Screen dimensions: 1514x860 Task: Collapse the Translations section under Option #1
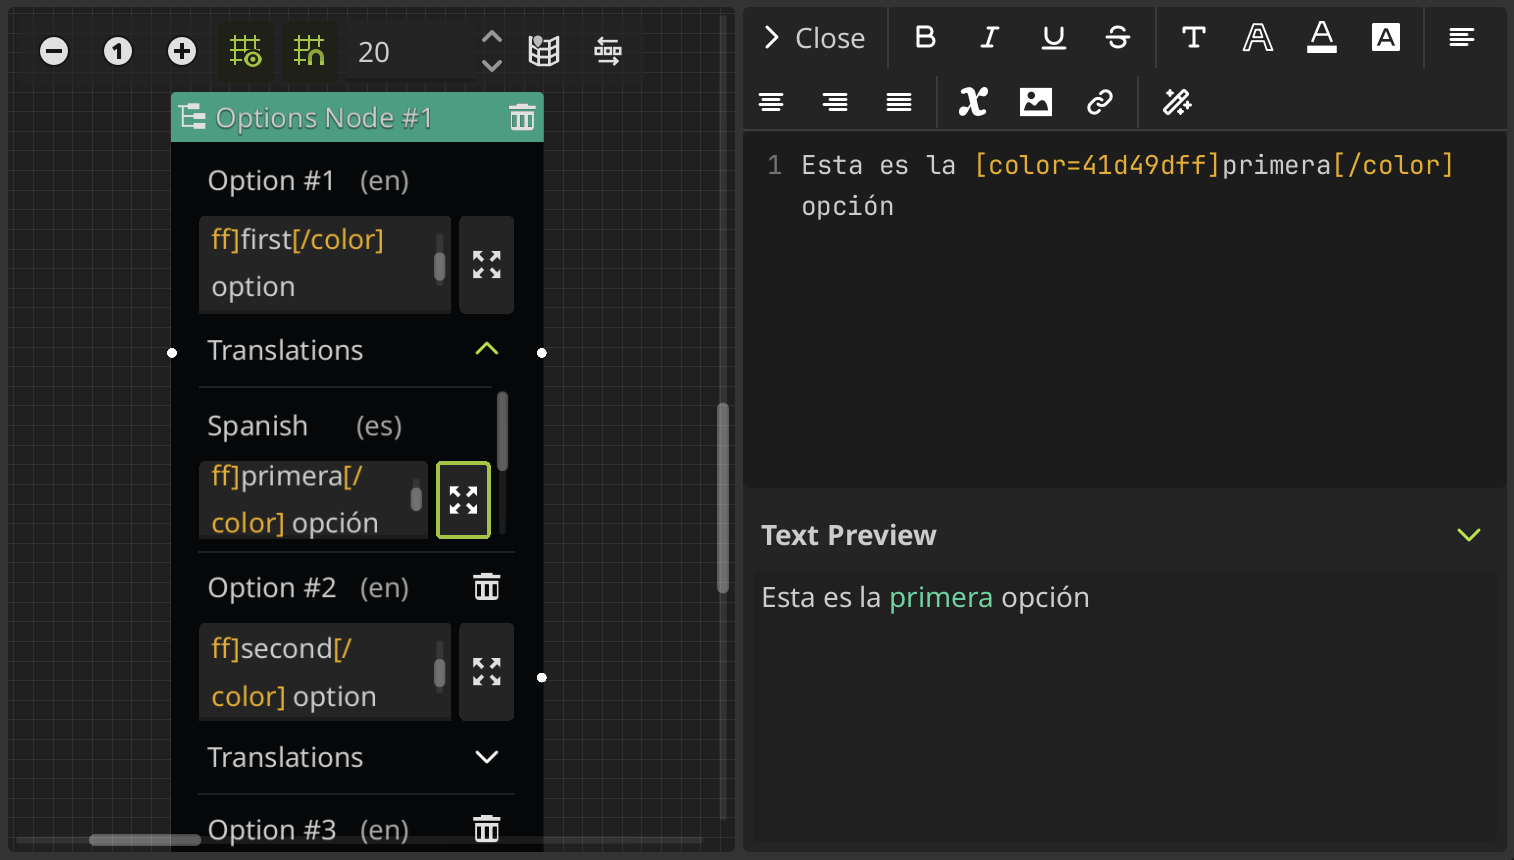pyautogui.click(x=486, y=350)
